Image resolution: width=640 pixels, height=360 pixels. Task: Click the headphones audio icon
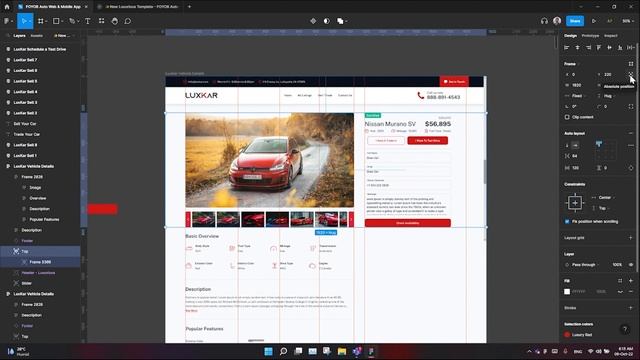coord(544,21)
